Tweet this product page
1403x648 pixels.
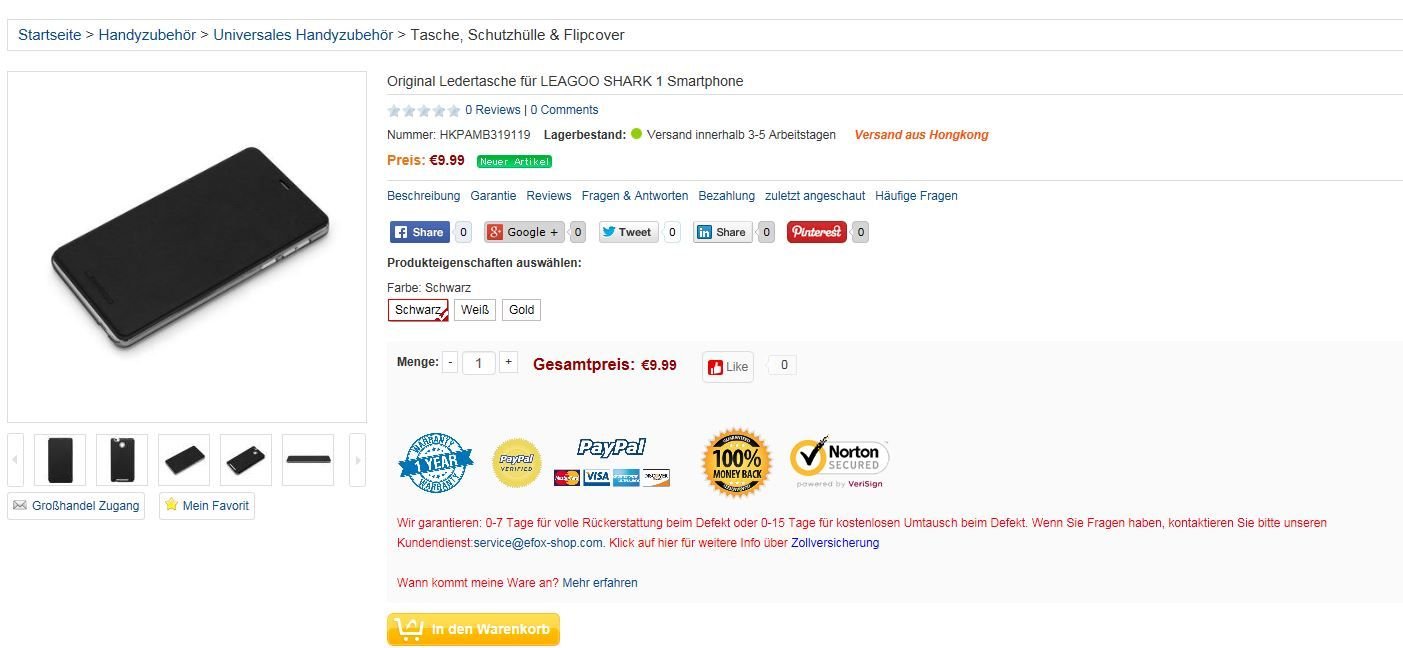629,232
